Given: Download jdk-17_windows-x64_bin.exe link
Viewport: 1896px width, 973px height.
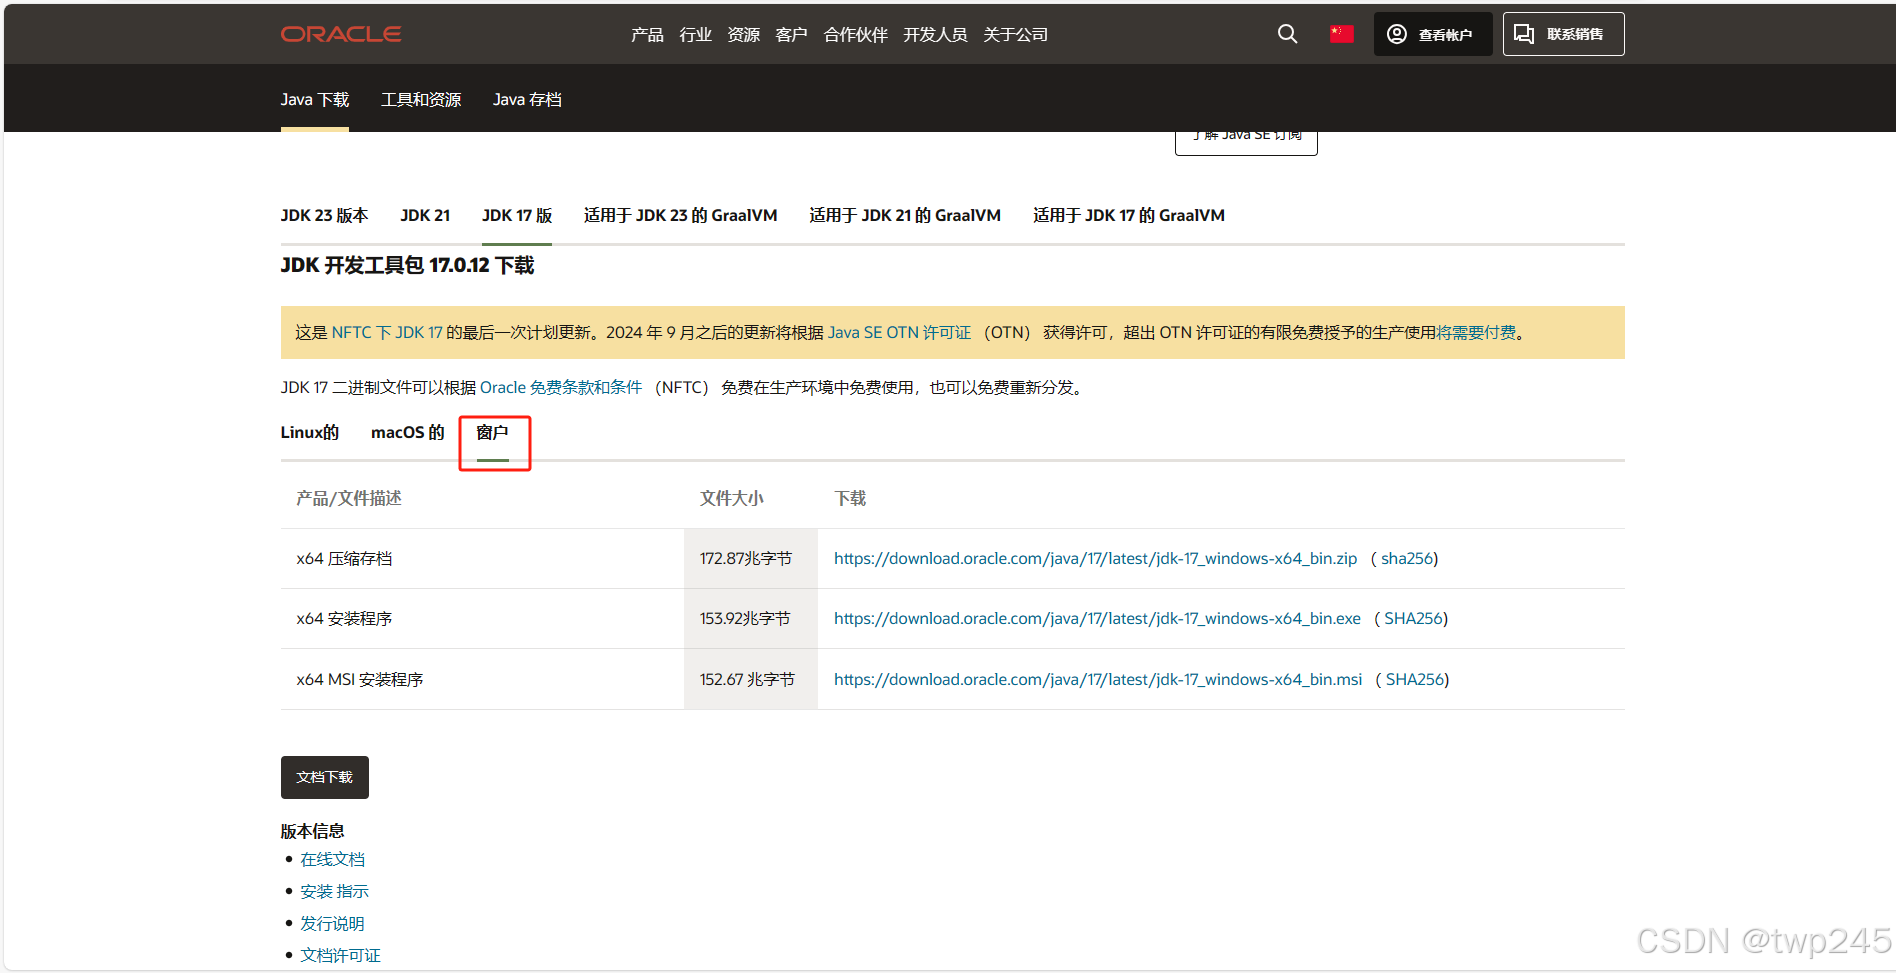Looking at the screenshot, I should click(x=1097, y=618).
